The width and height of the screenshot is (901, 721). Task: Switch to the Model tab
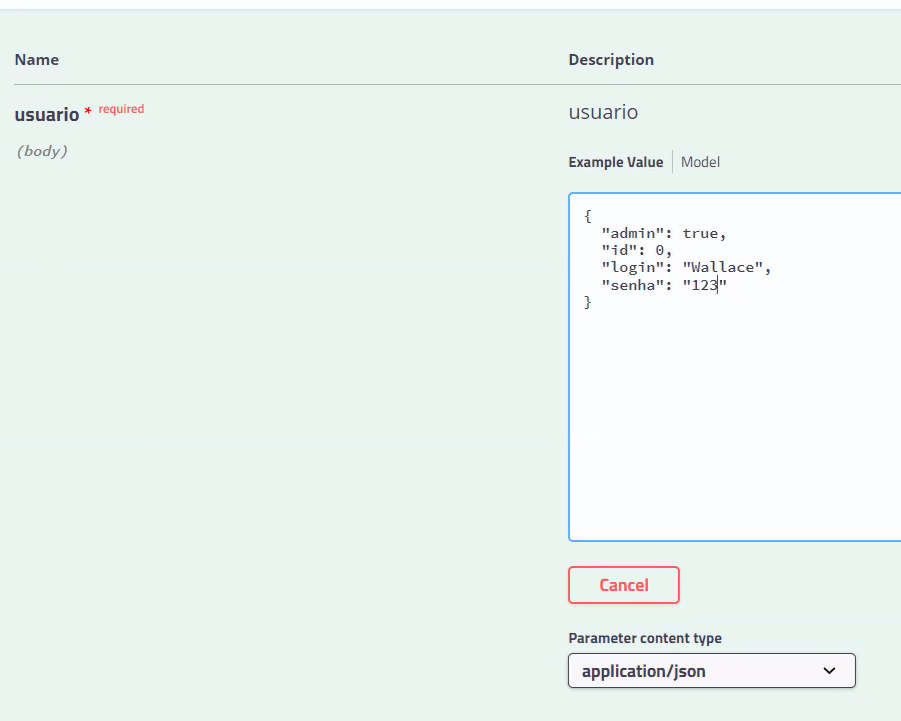(x=699, y=161)
